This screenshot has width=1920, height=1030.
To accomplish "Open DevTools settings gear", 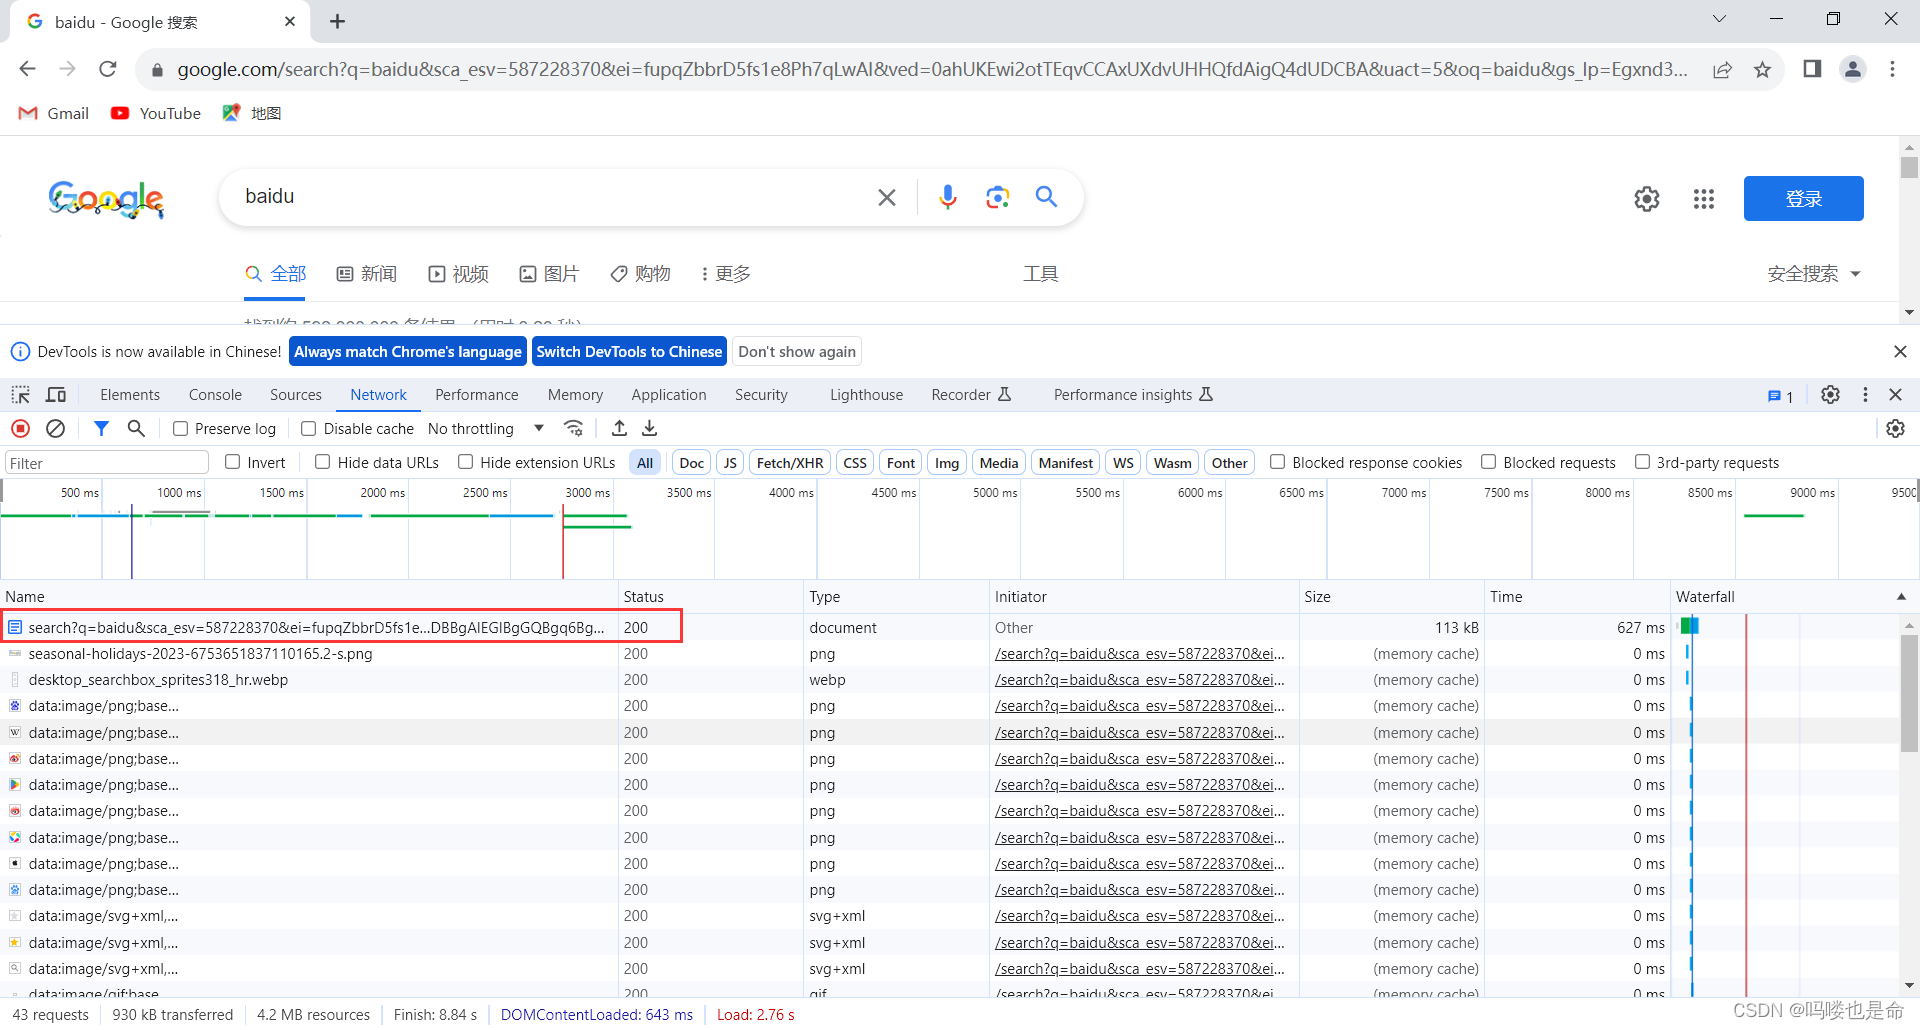I will tap(1830, 395).
